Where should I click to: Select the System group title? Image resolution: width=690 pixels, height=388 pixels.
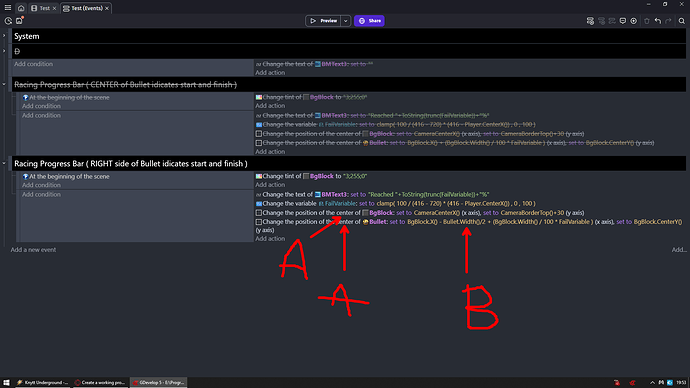(x=26, y=36)
